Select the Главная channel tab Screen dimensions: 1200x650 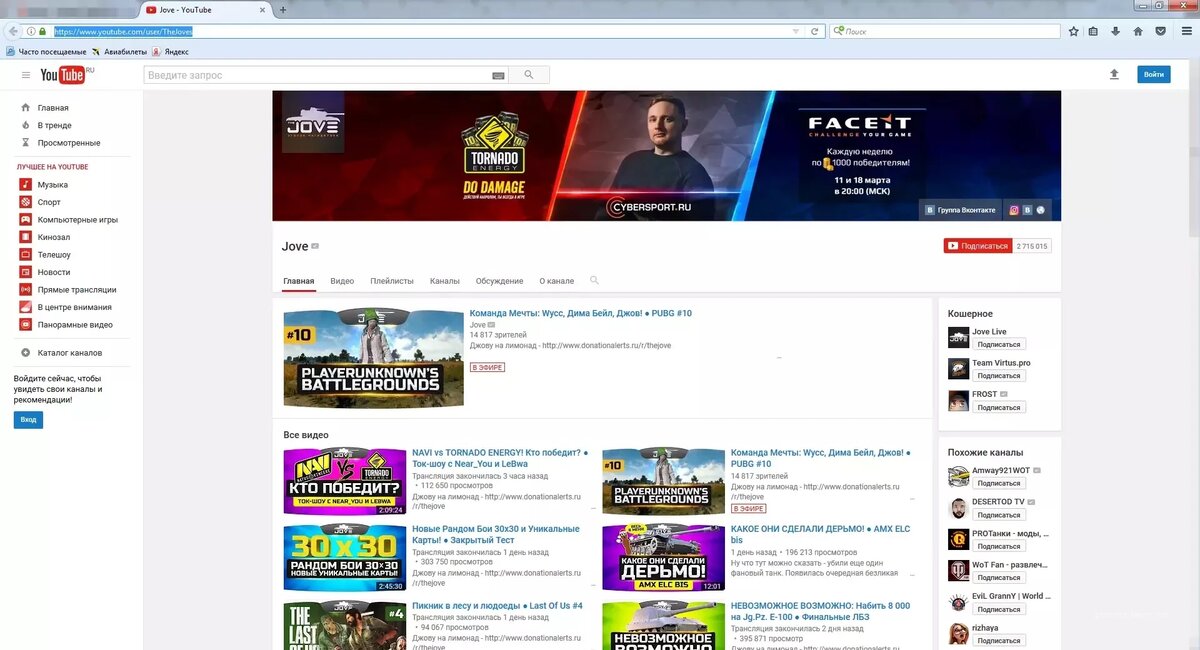[299, 281]
